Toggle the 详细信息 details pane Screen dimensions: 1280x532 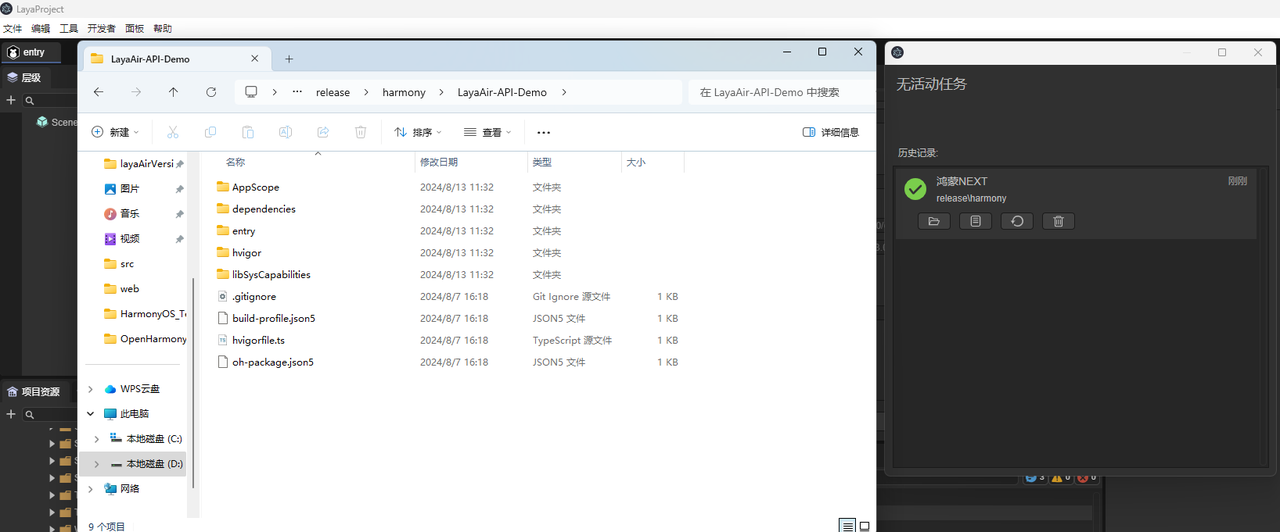click(x=830, y=132)
